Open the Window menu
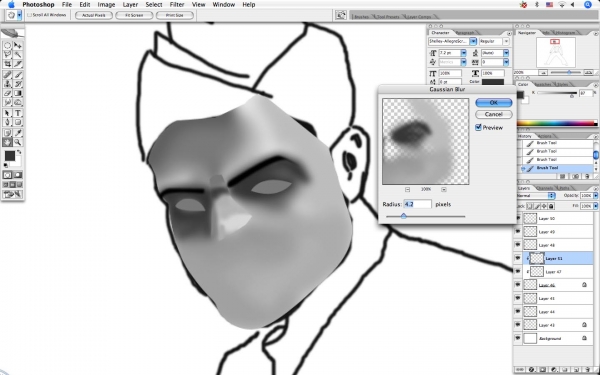Screen dimensions: 600x375 point(224,5)
